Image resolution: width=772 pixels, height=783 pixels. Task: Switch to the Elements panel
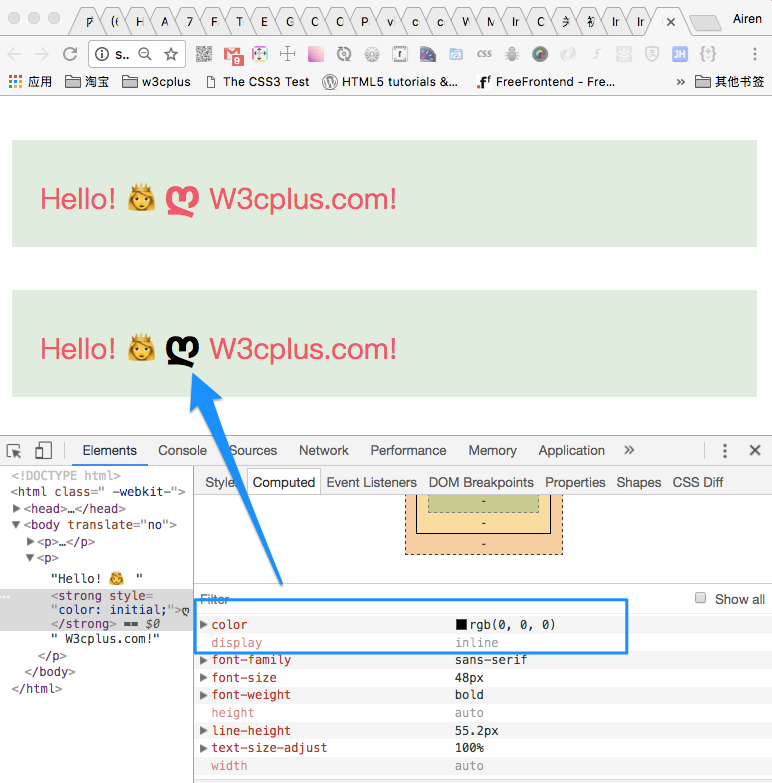point(109,450)
